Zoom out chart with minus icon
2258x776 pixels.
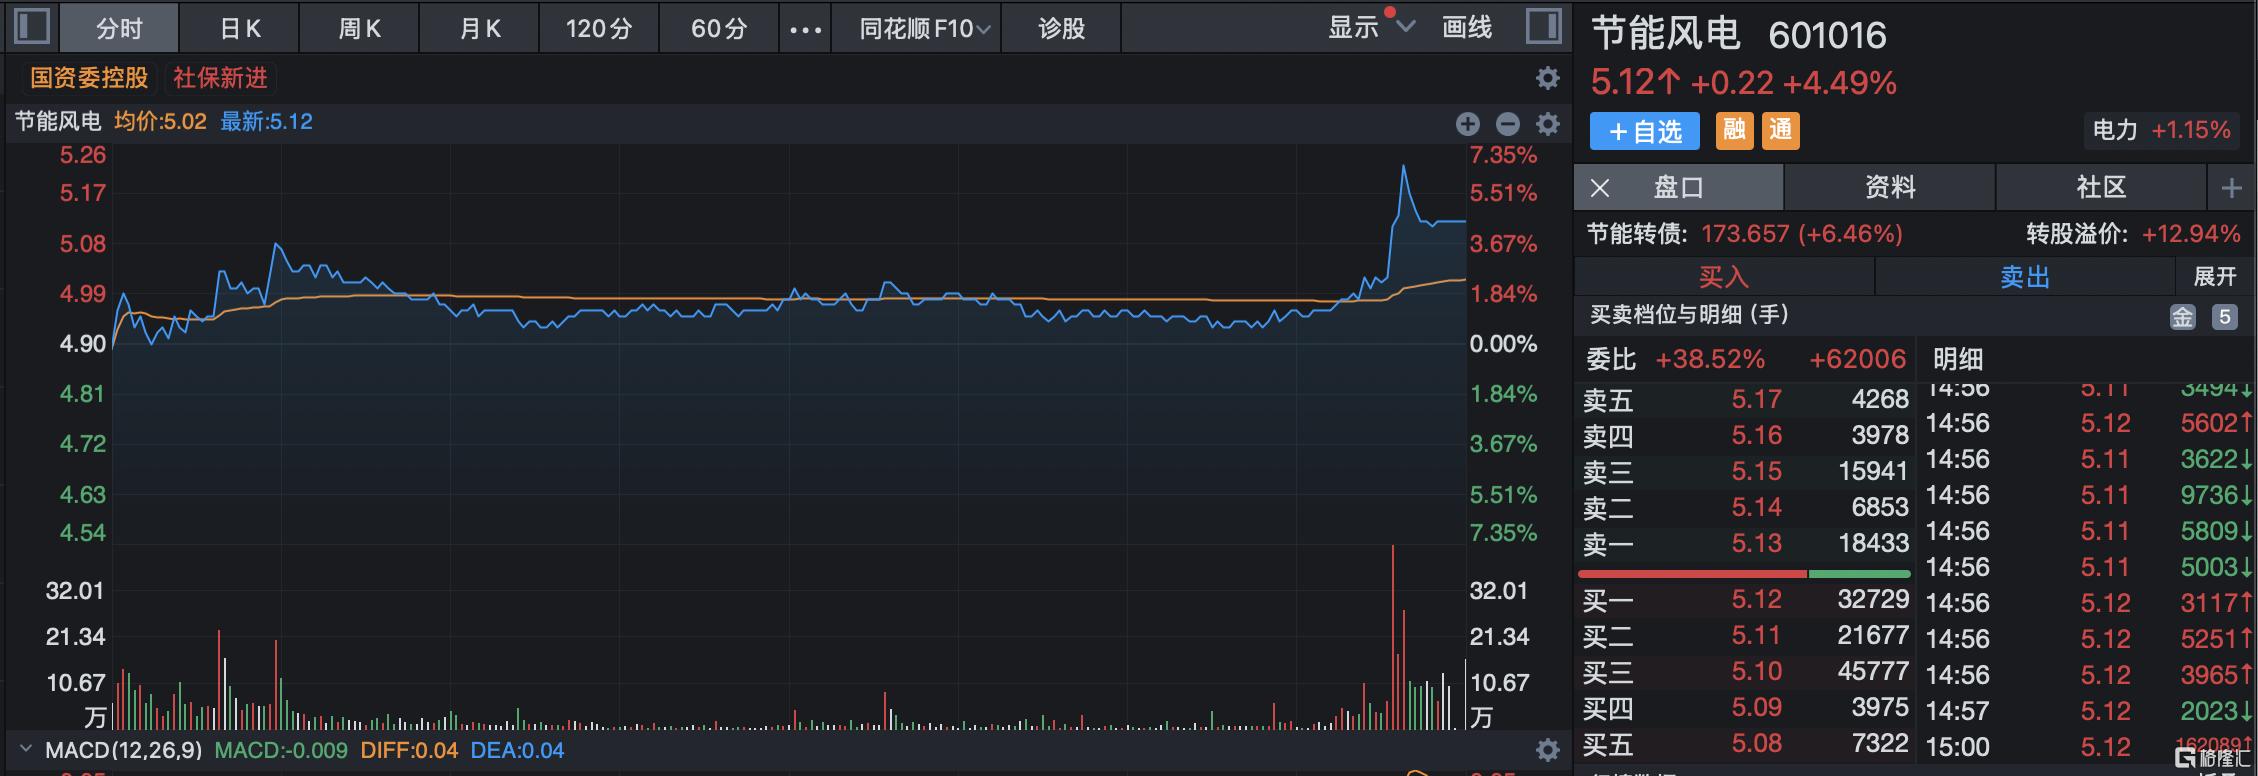click(1507, 124)
